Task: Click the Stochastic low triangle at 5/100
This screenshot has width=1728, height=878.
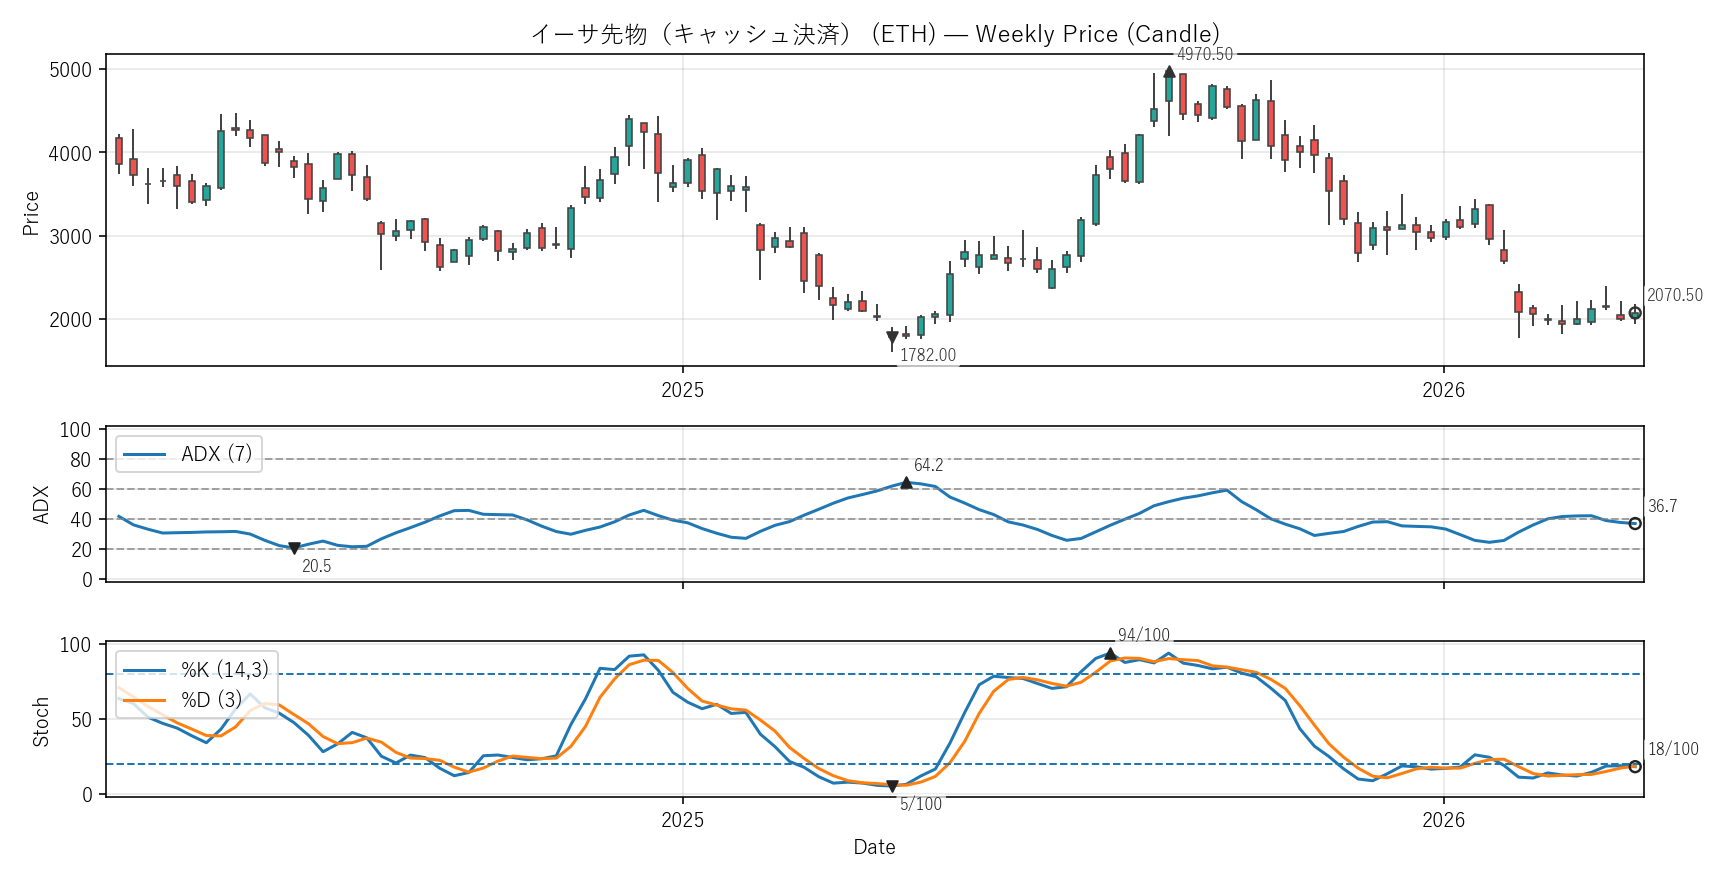Action: [892, 786]
